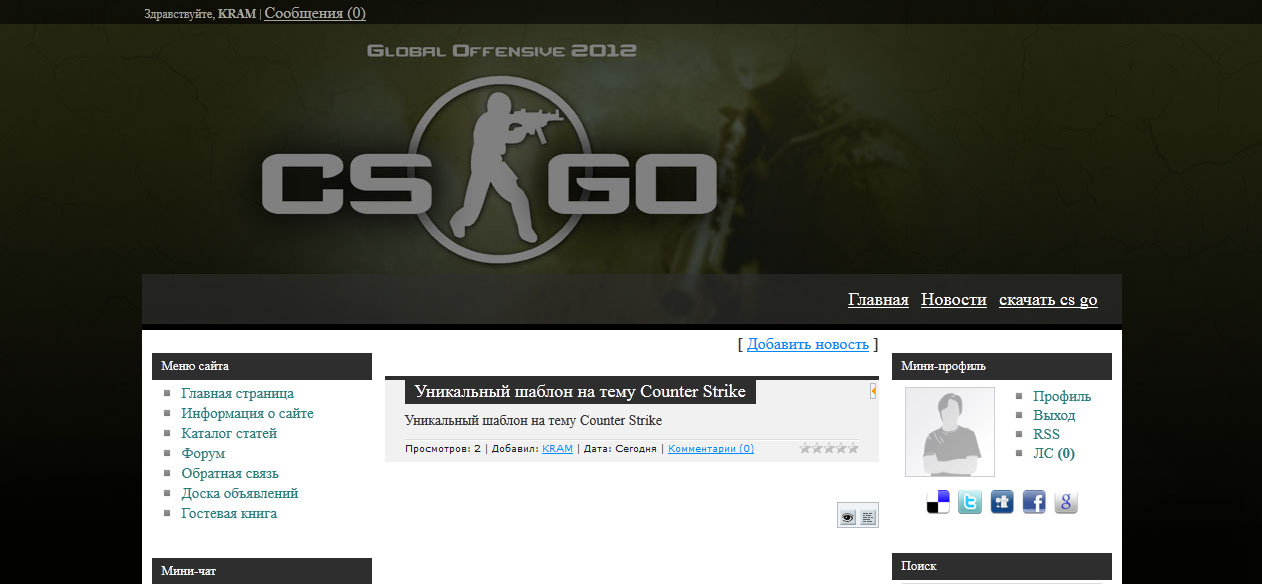Click the Google bookmark icon
This screenshot has height=584, width=1262.
click(1066, 502)
